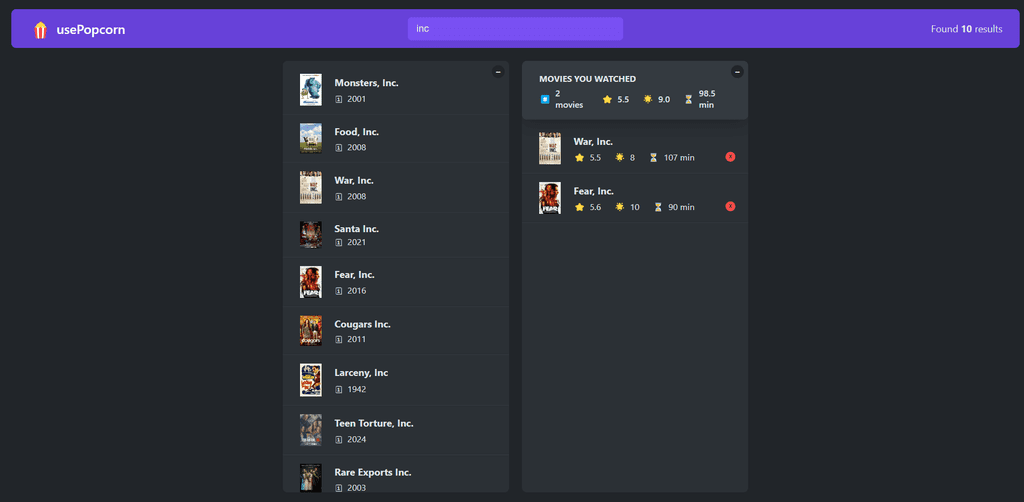This screenshot has width=1024, height=502.
Task: Click the MOVIES YOU WATCHED heading
Action: (588, 79)
